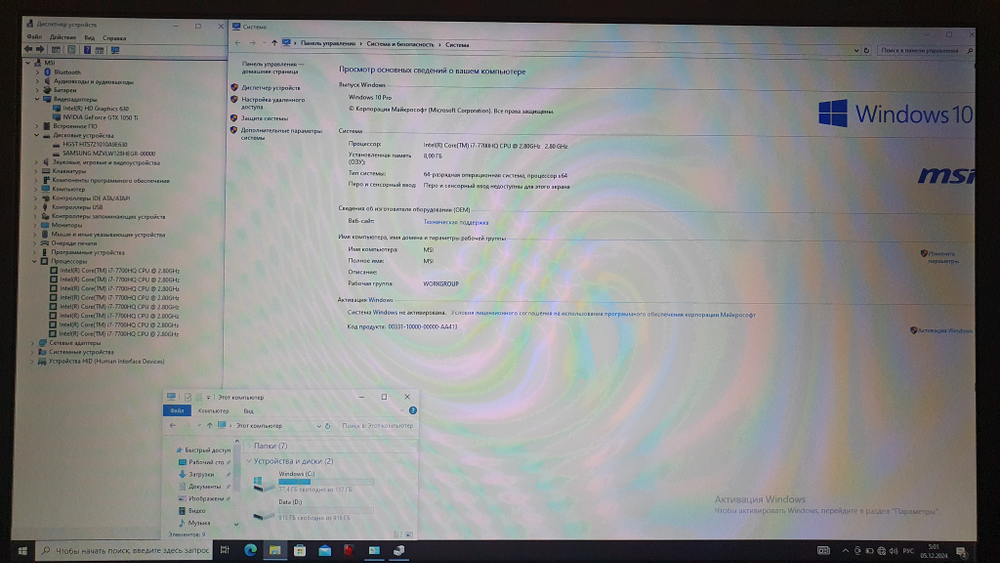Open Защита системы link

coord(264,118)
